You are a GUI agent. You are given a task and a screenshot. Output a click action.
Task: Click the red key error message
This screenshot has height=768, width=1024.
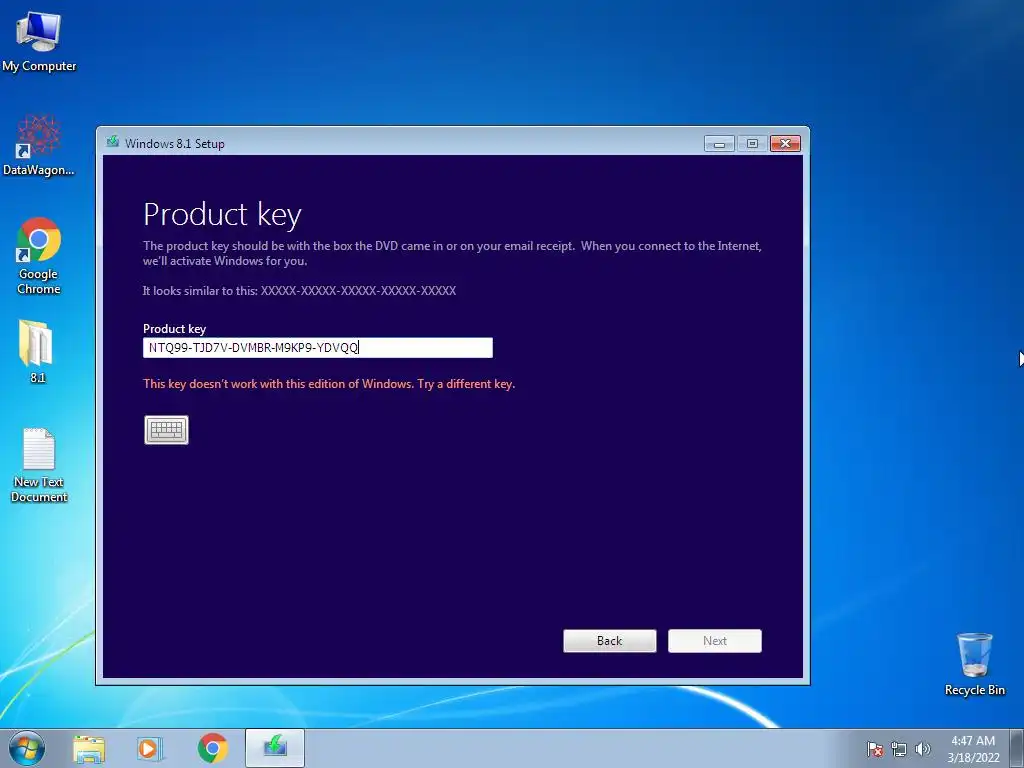(x=329, y=384)
